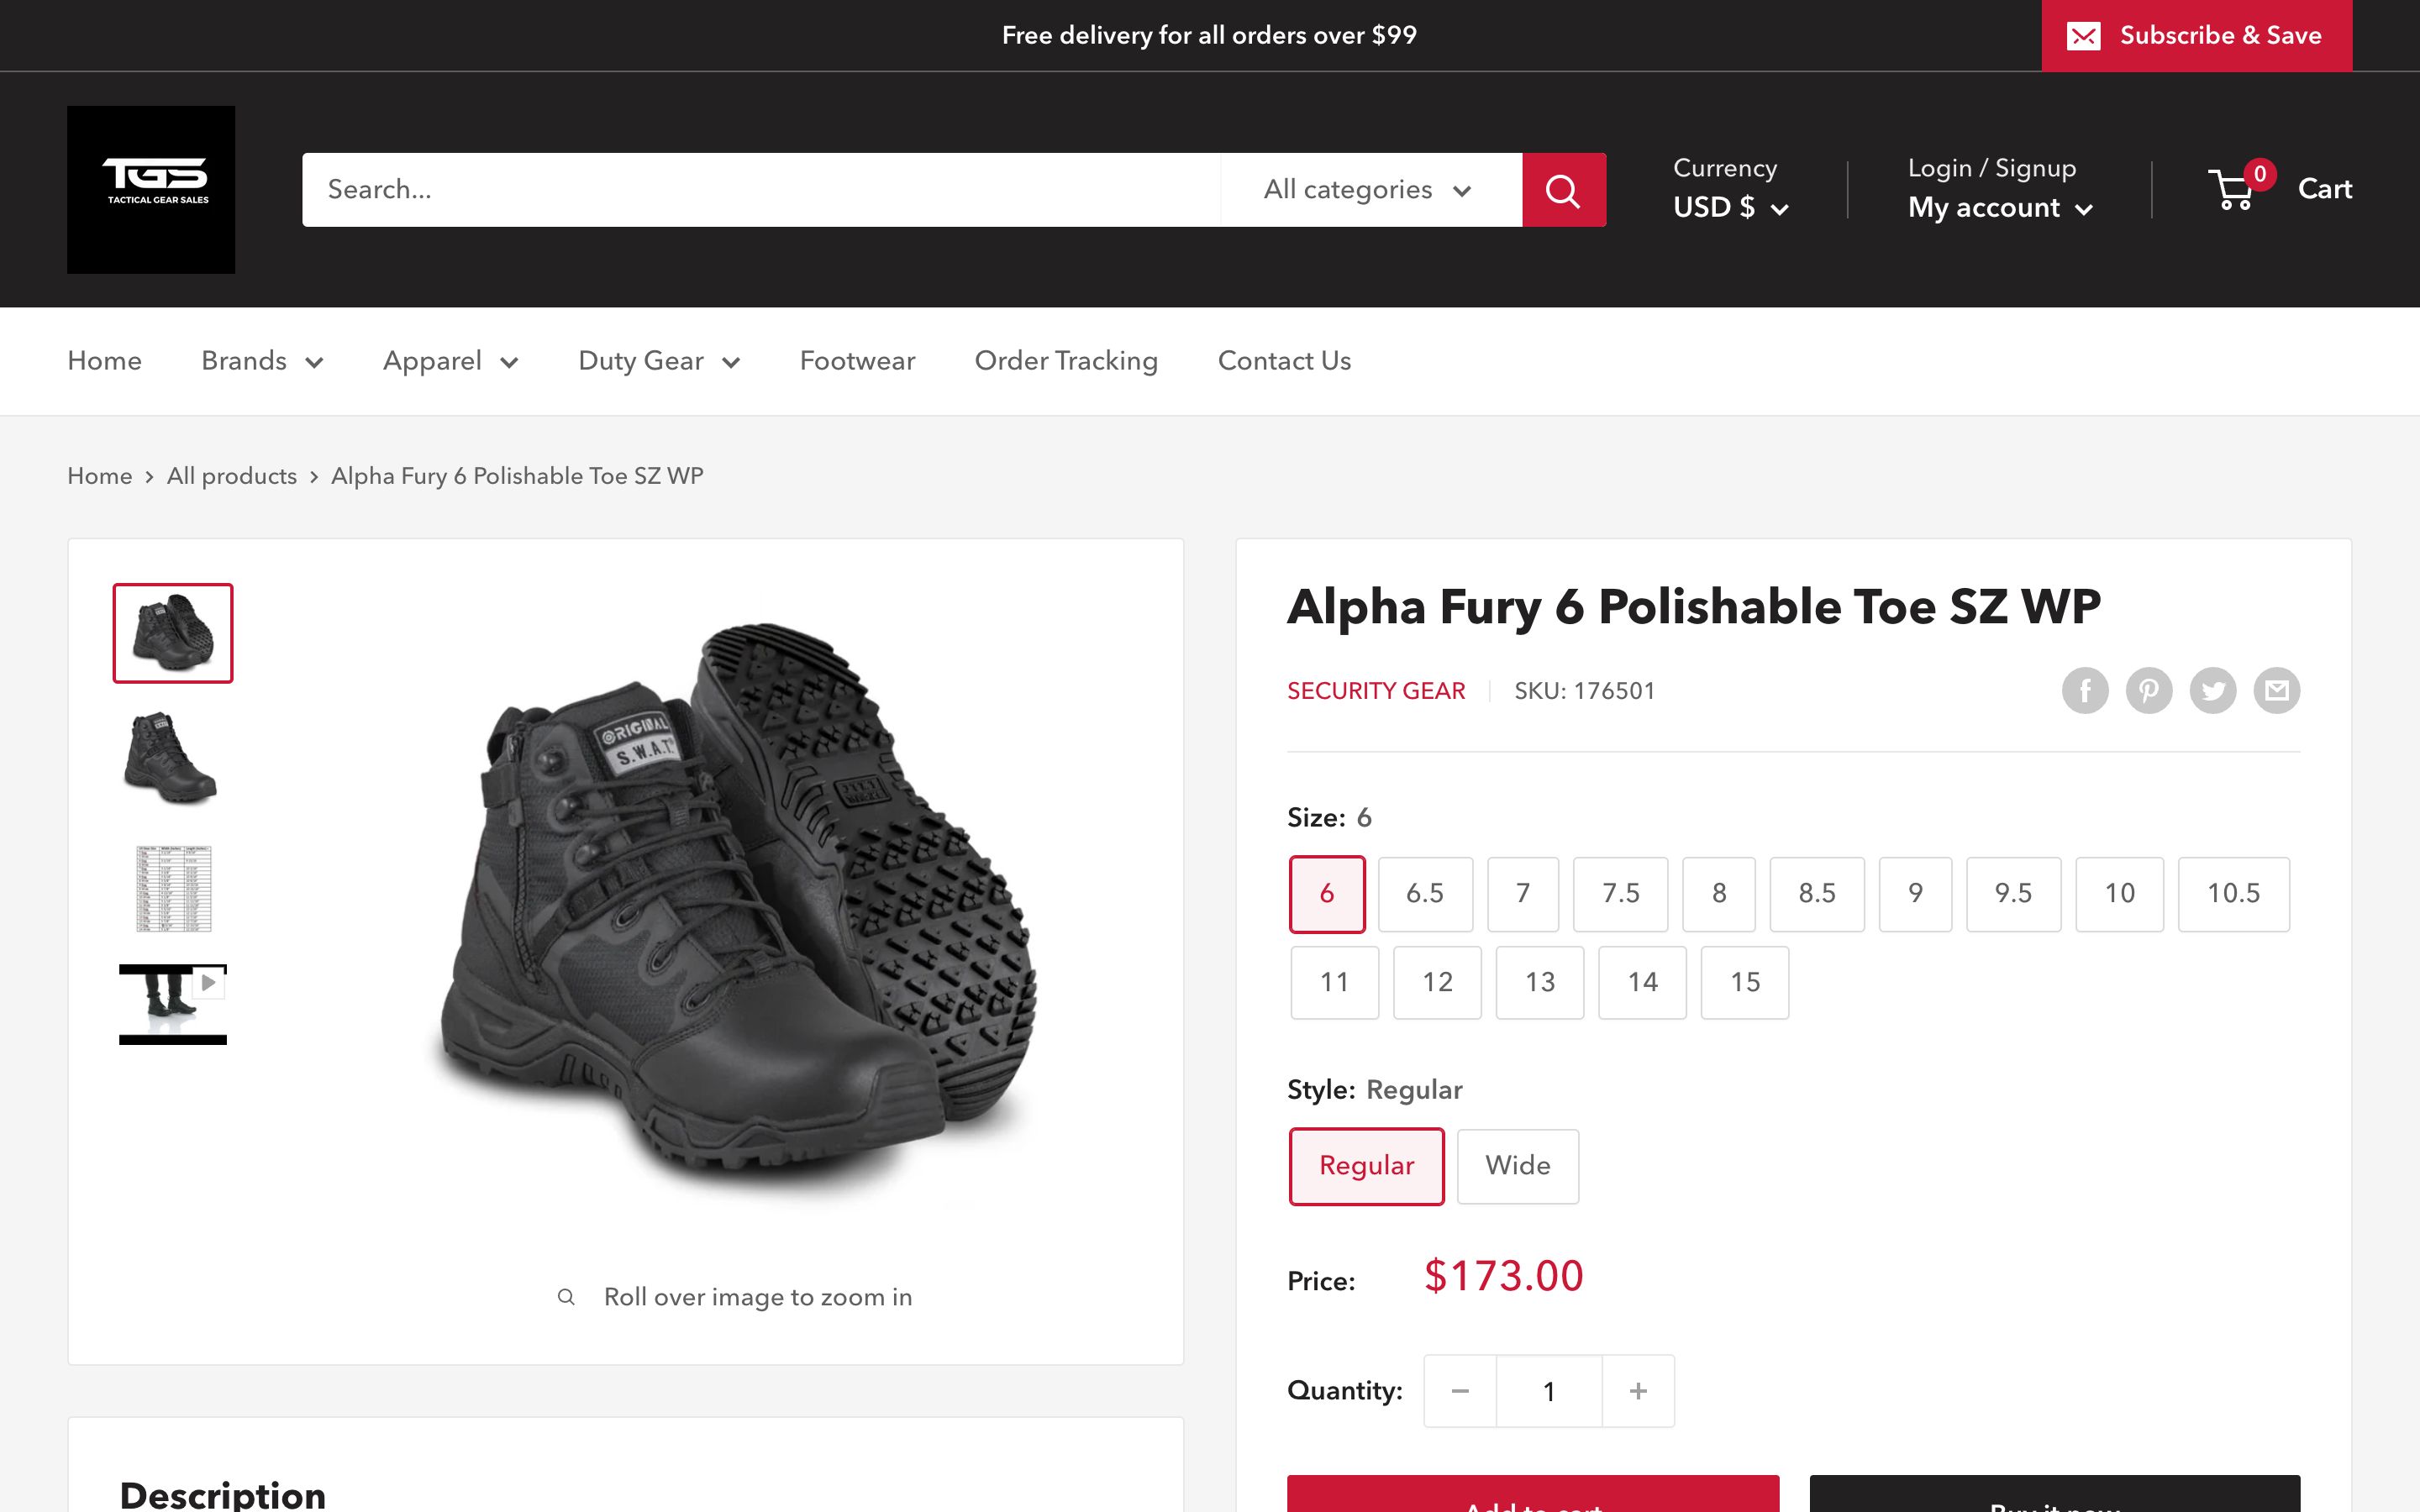Select the Wide style option

(1517, 1166)
